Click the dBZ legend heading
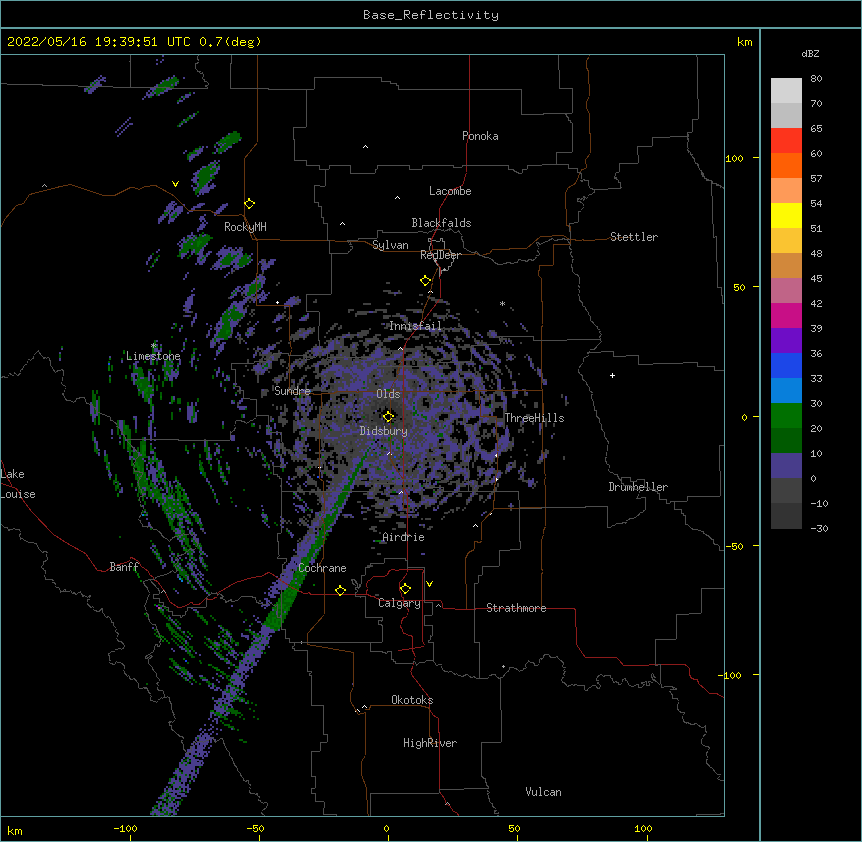Image resolution: width=862 pixels, height=842 pixels. click(810, 53)
